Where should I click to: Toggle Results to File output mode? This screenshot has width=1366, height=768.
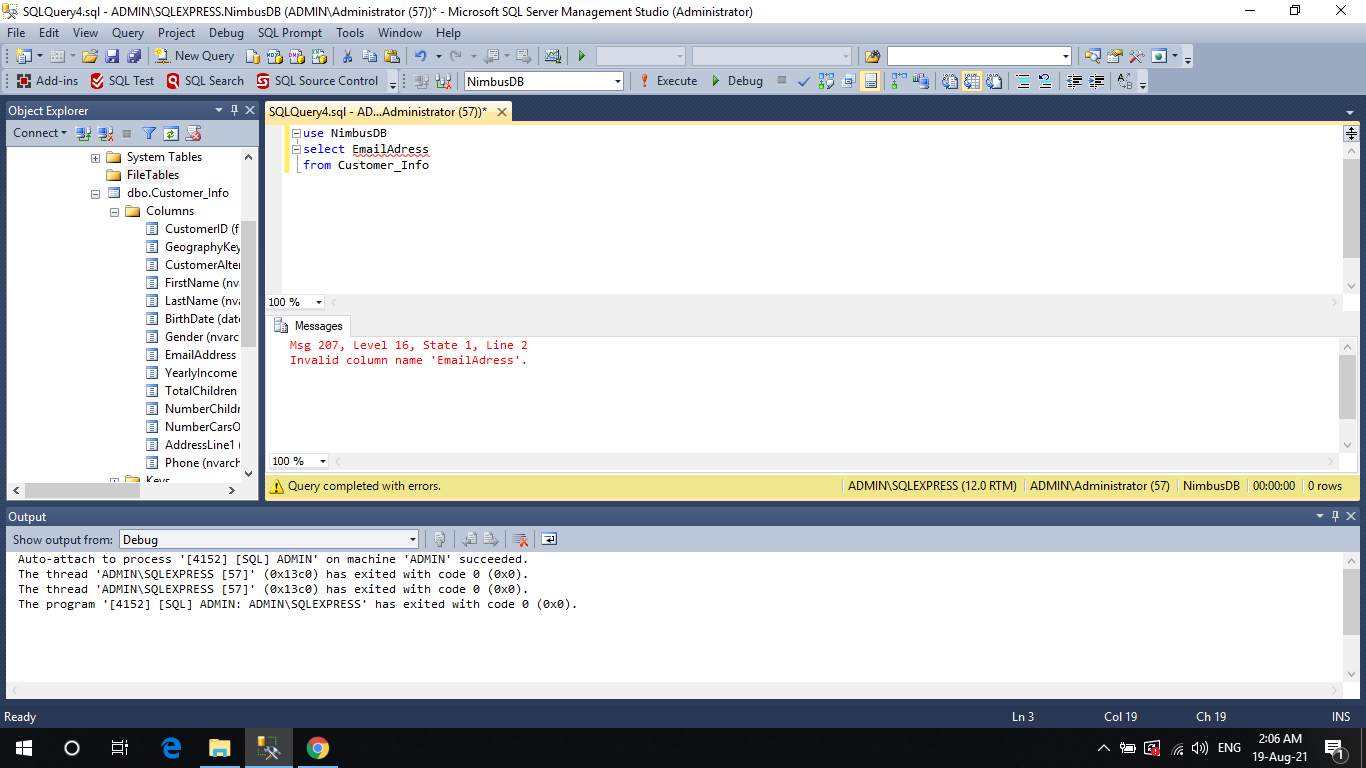coord(995,81)
